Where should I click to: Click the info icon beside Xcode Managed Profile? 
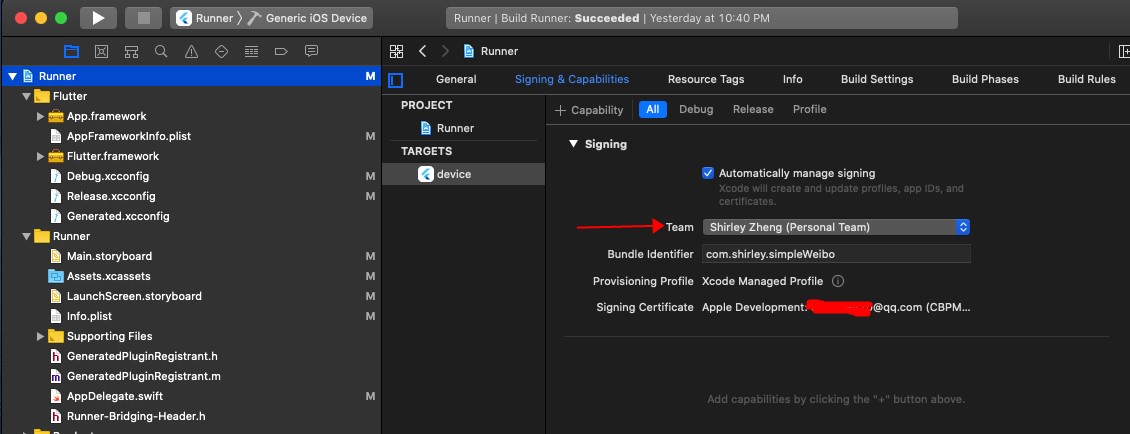tap(838, 281)
